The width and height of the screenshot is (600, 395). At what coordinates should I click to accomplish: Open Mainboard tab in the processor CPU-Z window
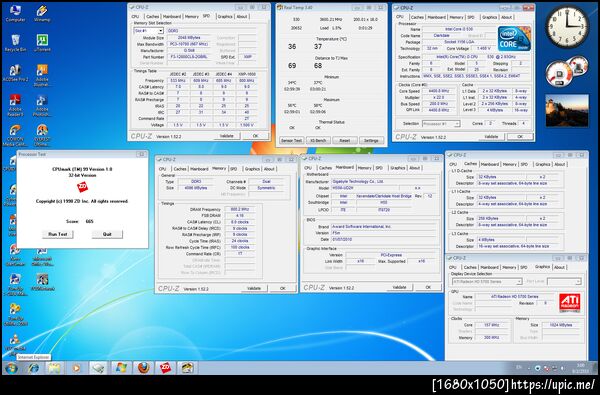point(437,17)
